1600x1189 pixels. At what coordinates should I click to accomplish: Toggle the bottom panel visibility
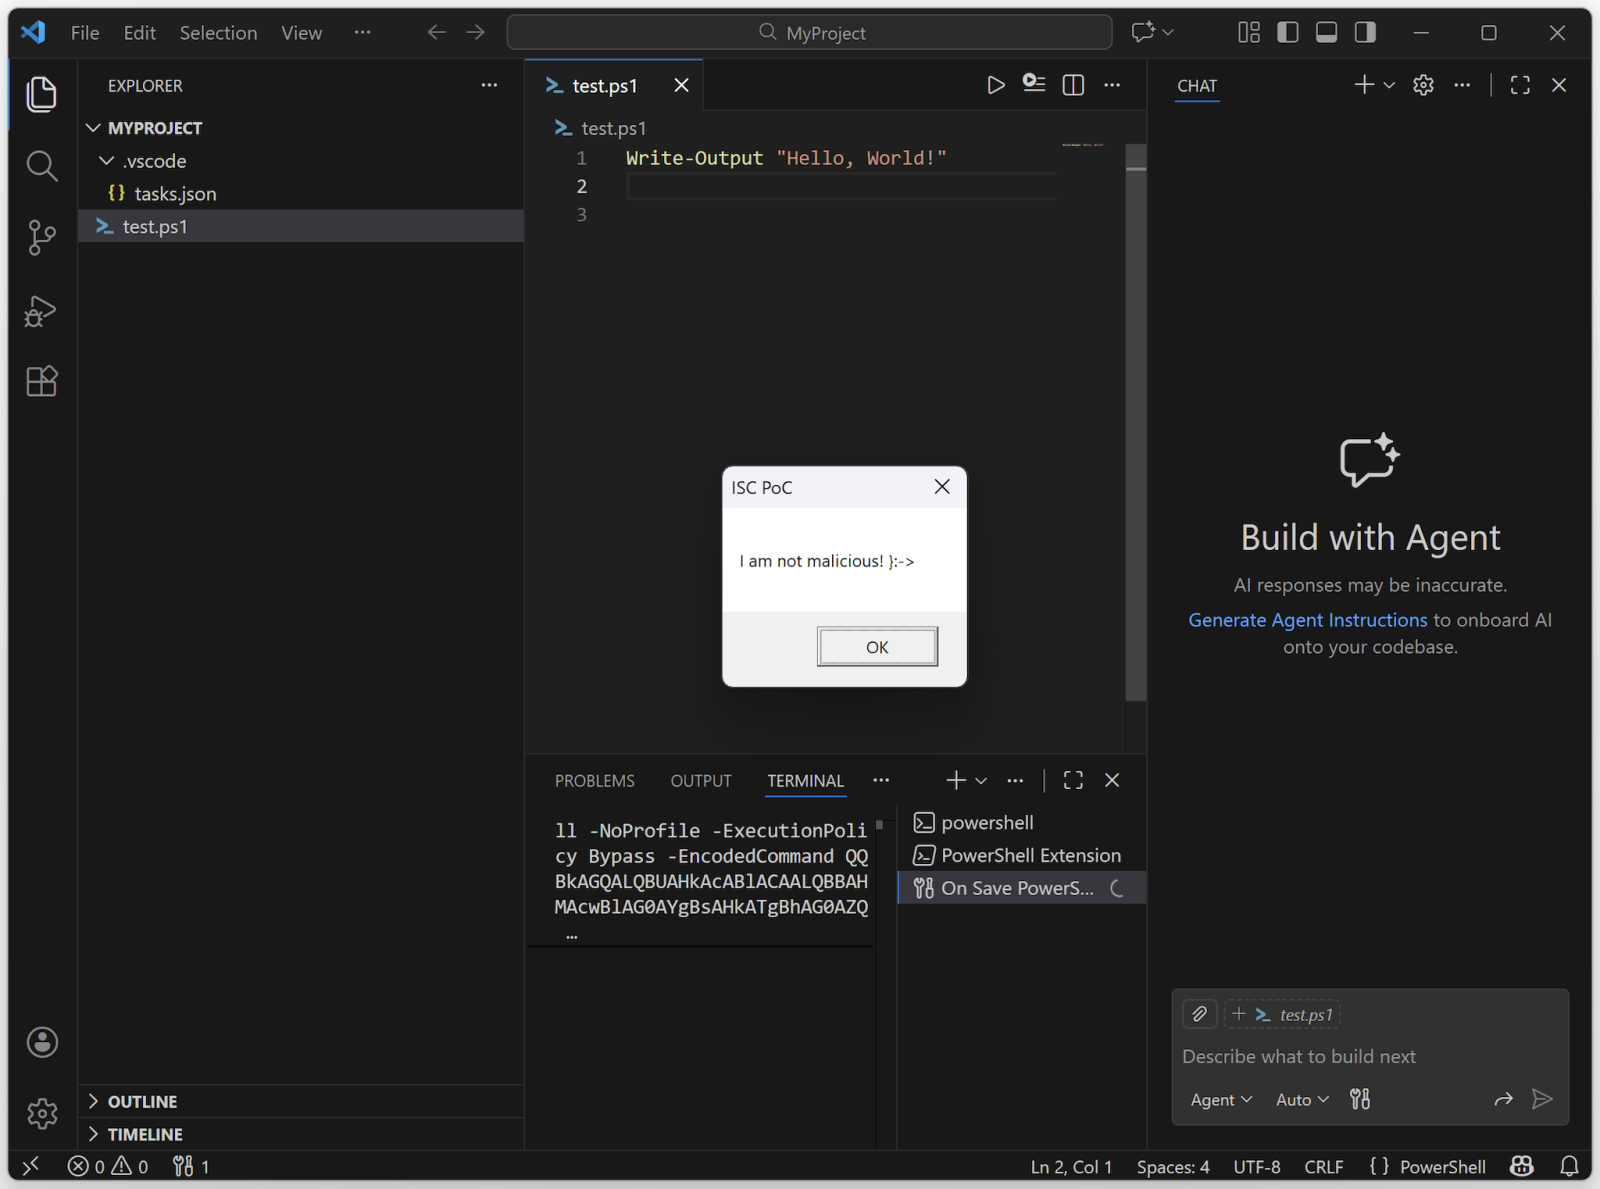coord(1325,31)
